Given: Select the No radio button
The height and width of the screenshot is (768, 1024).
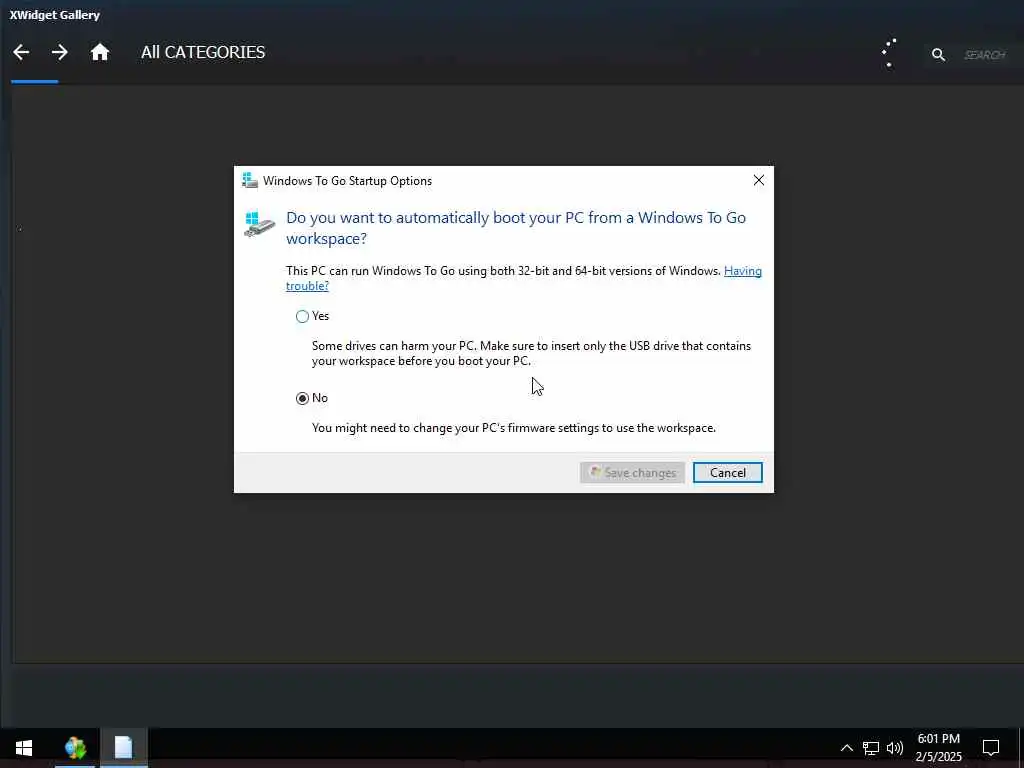Looking at the screenshot, I should [302, 398].
